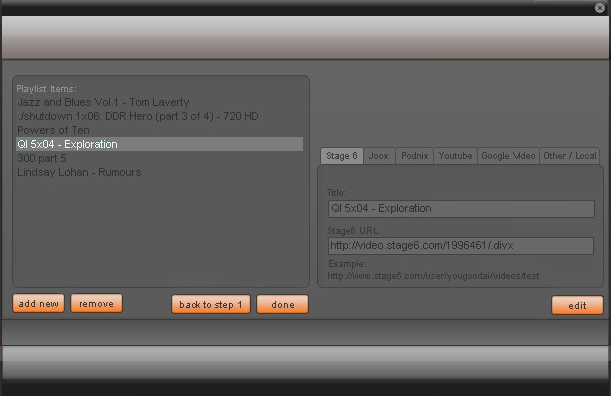This screenshot has height=396, width=611.
Task: Remove the selected playlist item
Action: pos(96,304)
